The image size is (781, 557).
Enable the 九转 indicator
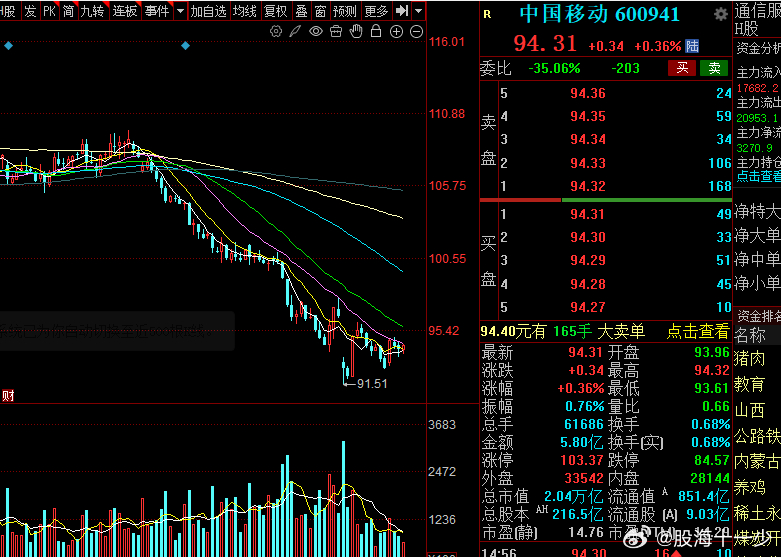pyautogui.click(x=93, y=11)
